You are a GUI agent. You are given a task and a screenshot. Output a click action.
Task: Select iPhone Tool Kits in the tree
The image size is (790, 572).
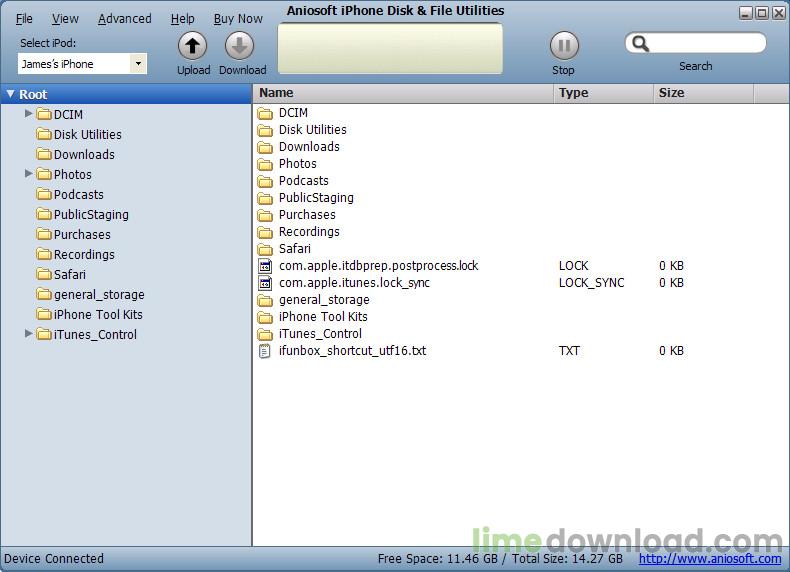point(98,314)
